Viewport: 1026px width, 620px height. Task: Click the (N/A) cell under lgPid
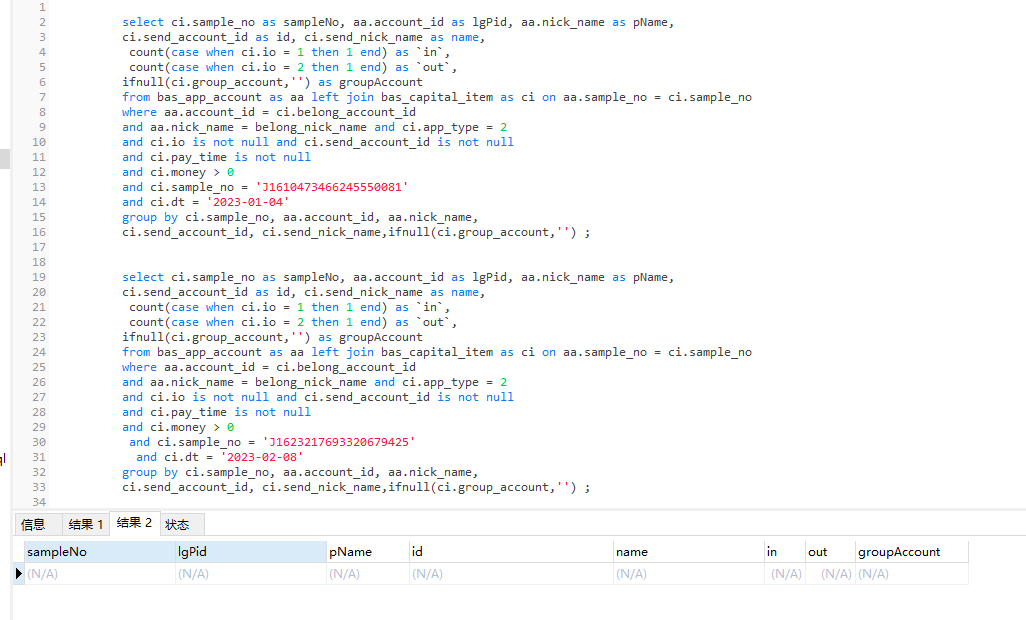tap(250, 574)
